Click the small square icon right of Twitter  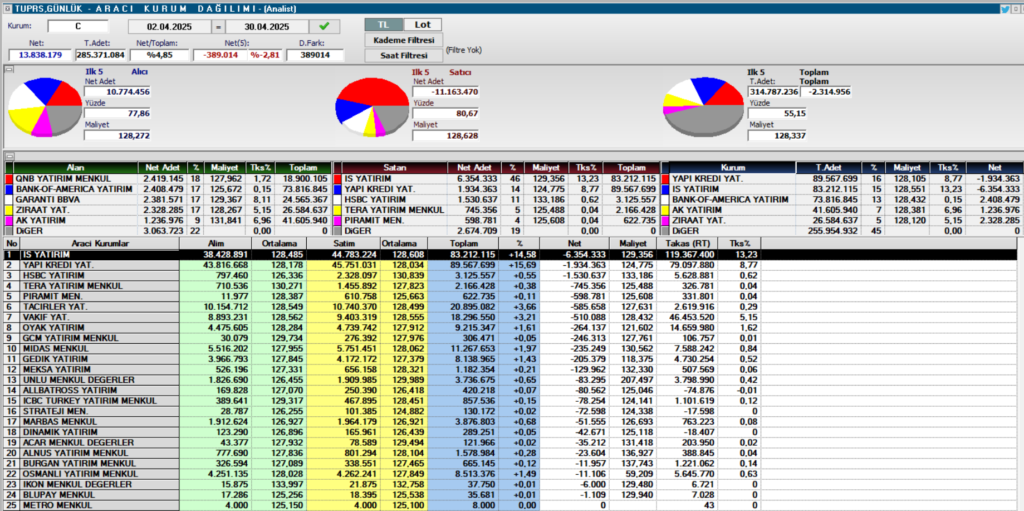tap(1017, 8)
